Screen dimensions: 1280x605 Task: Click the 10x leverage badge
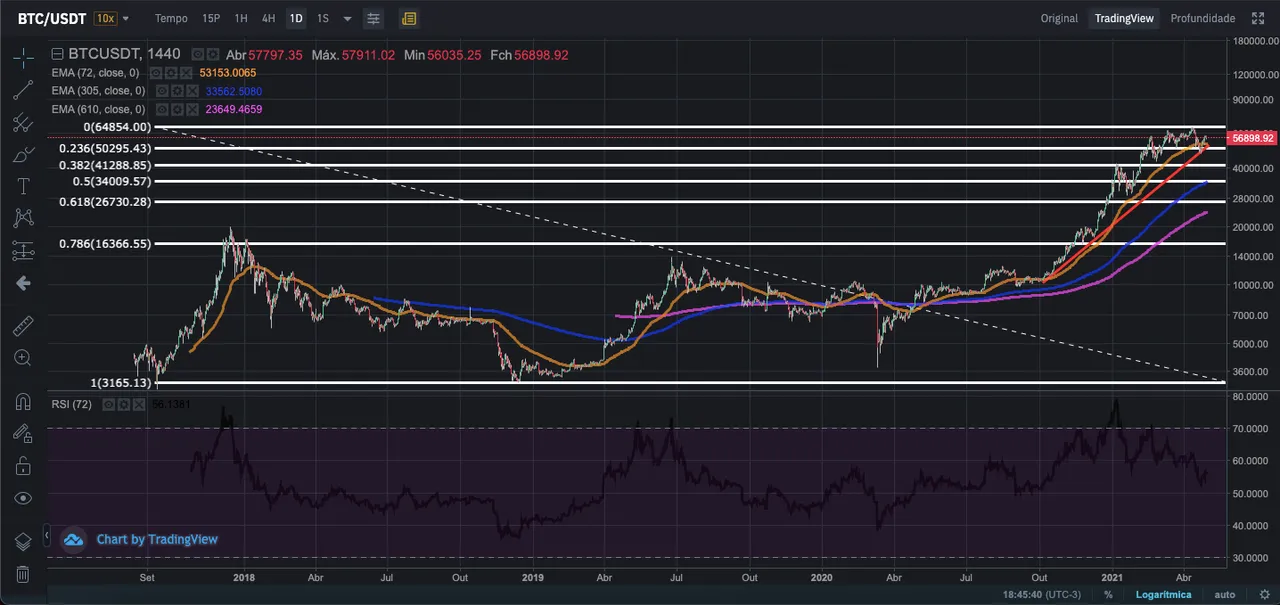click(x=104, y=18)
